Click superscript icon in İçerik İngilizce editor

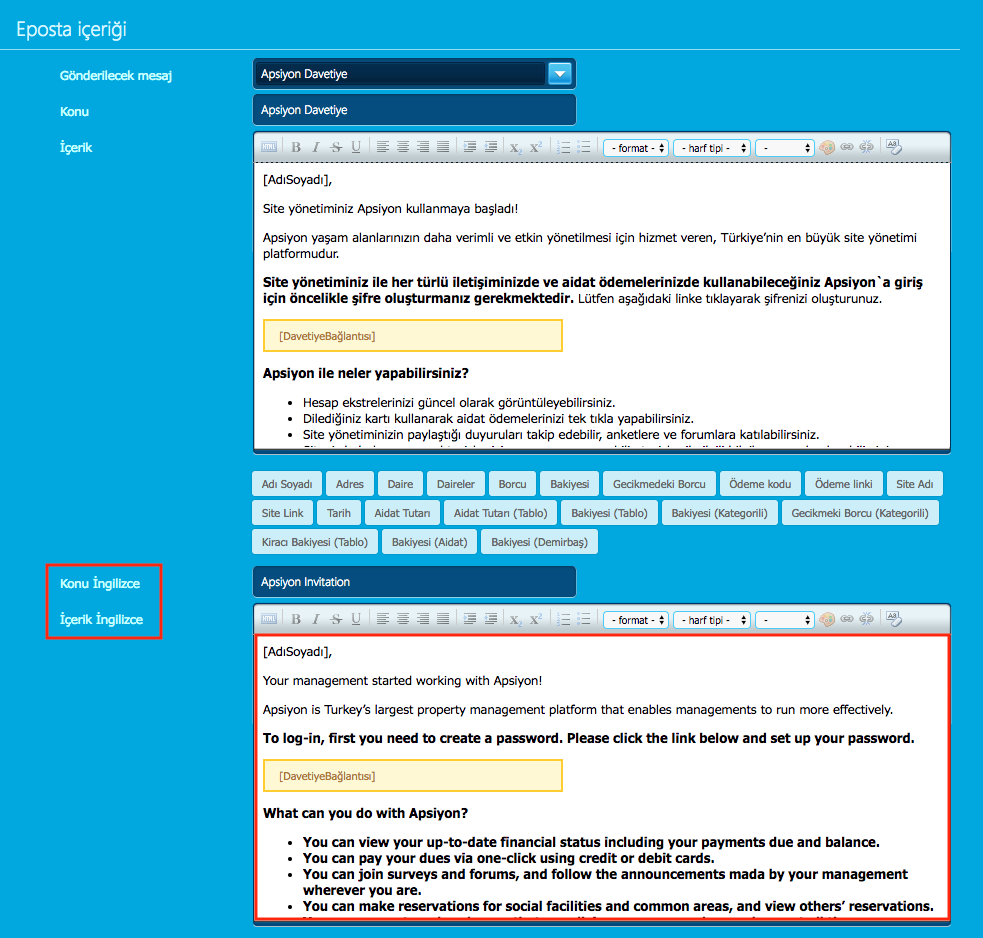coord(535,619)
